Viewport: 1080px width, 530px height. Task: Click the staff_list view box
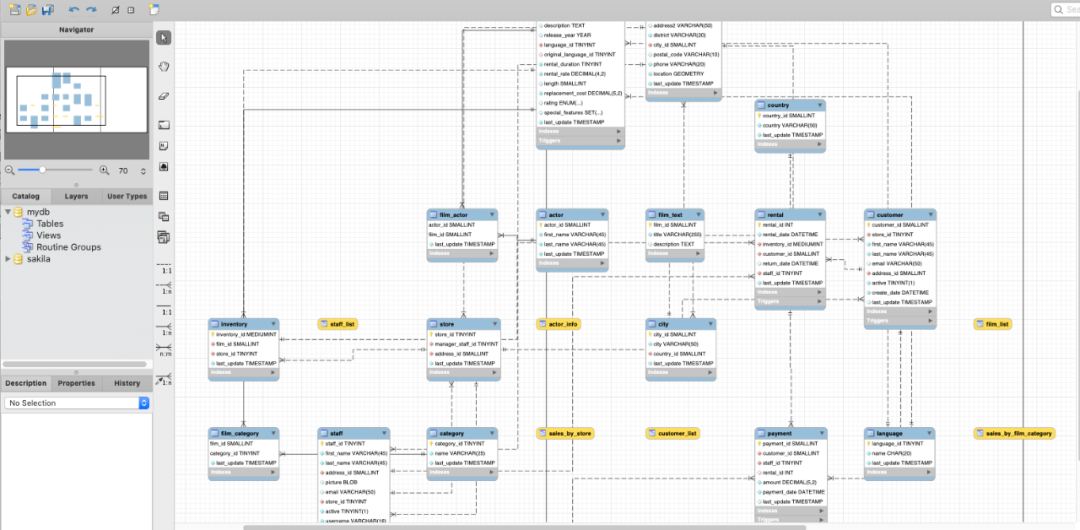coord(338,324)
